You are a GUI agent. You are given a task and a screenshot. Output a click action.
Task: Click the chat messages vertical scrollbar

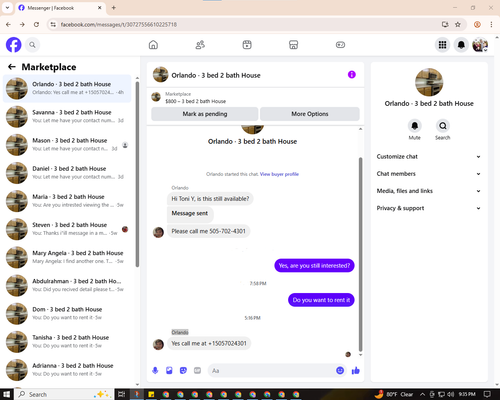[x=360, y=254]
